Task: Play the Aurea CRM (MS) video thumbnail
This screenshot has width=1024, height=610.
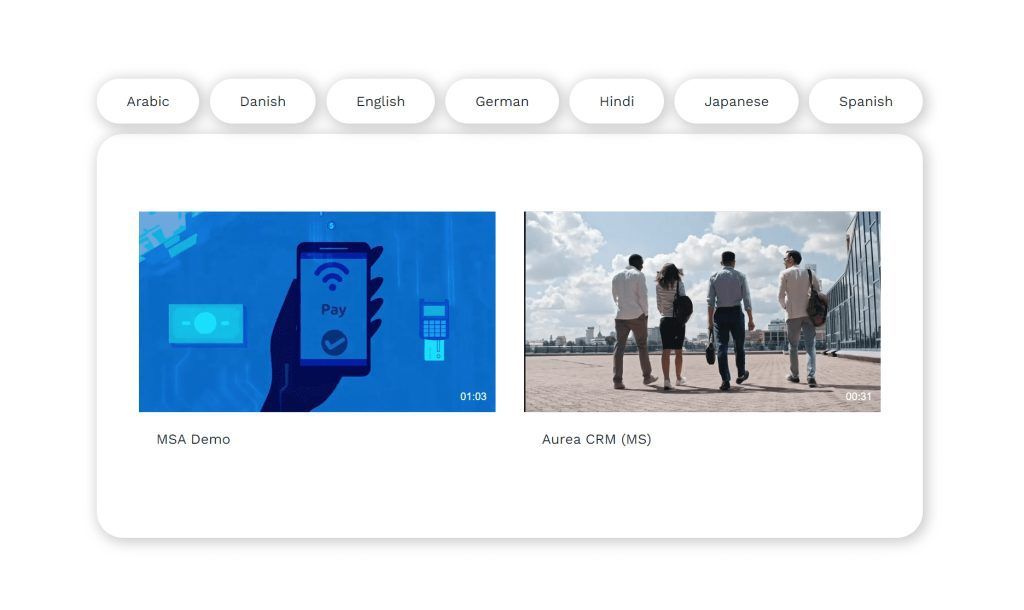Action: (701, 311)
